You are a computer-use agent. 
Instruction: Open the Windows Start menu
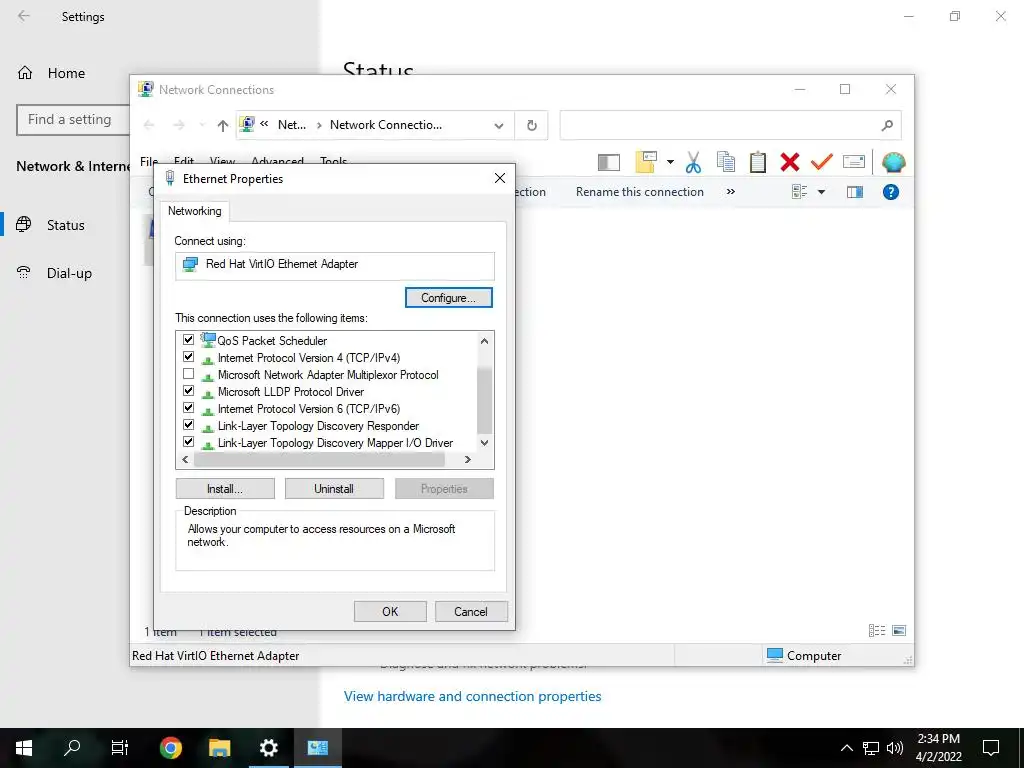(x=24, y=748)
